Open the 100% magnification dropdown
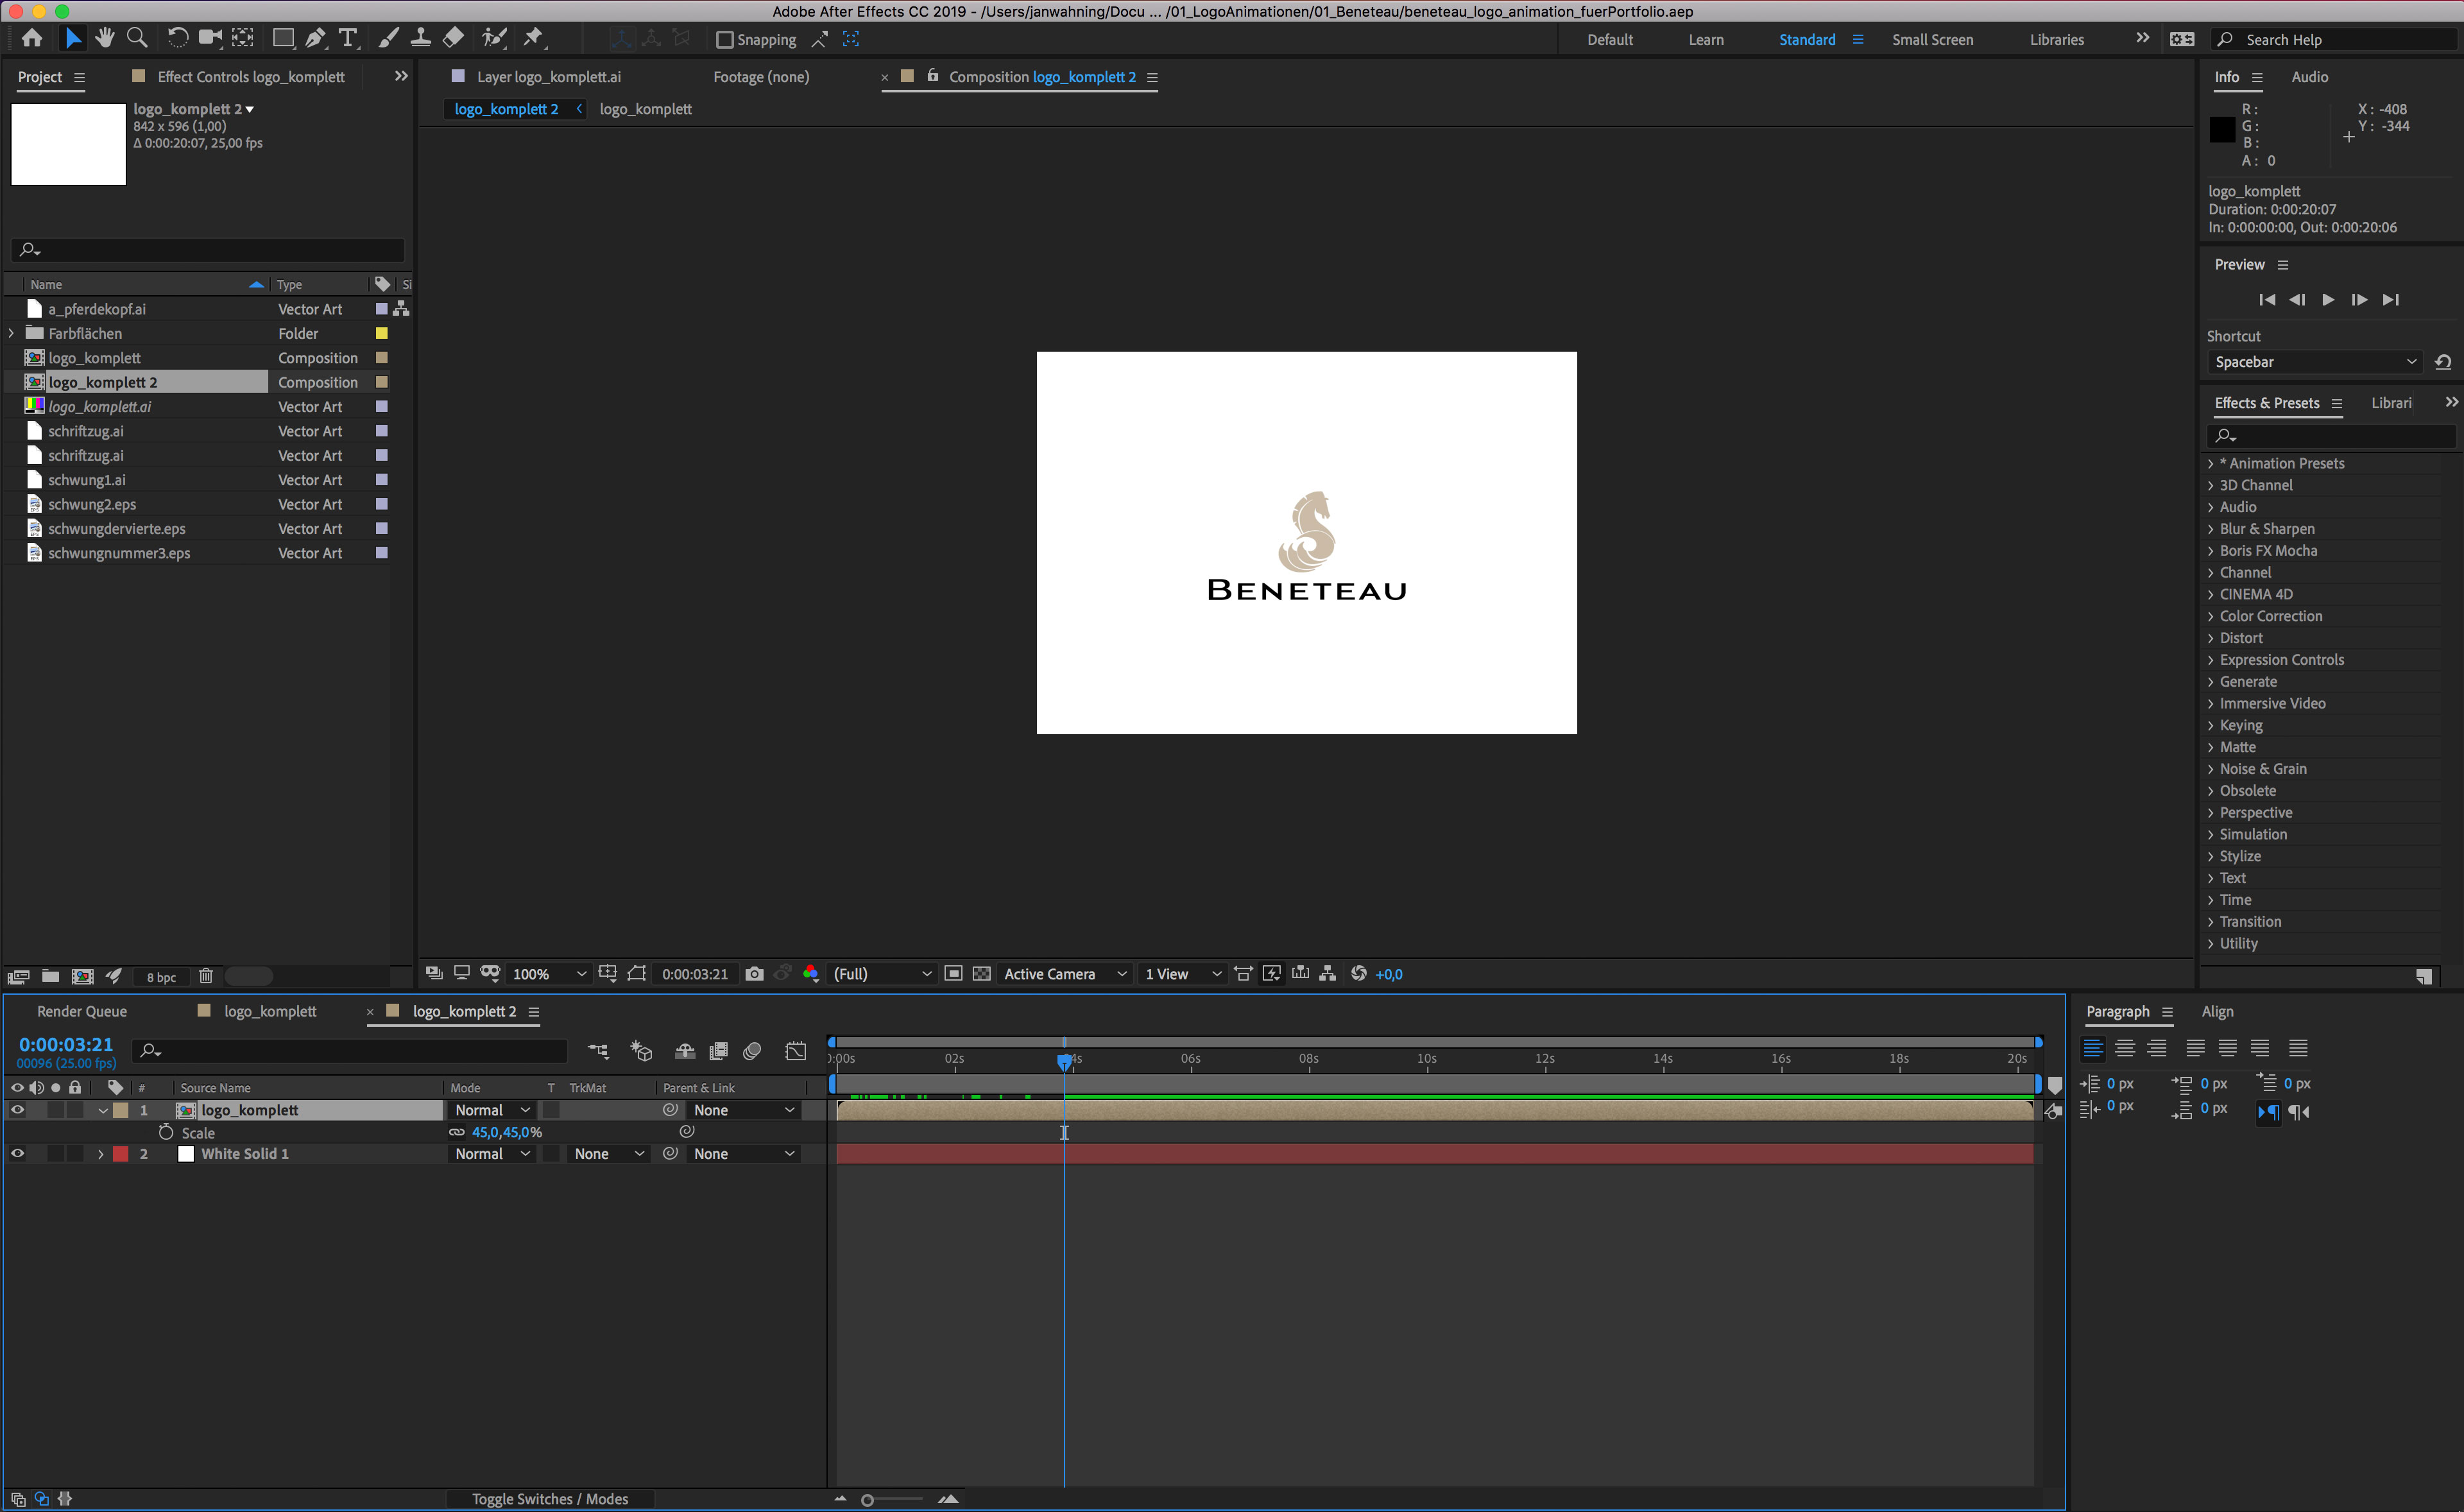 pyautogui.click(x=549, y=974)
